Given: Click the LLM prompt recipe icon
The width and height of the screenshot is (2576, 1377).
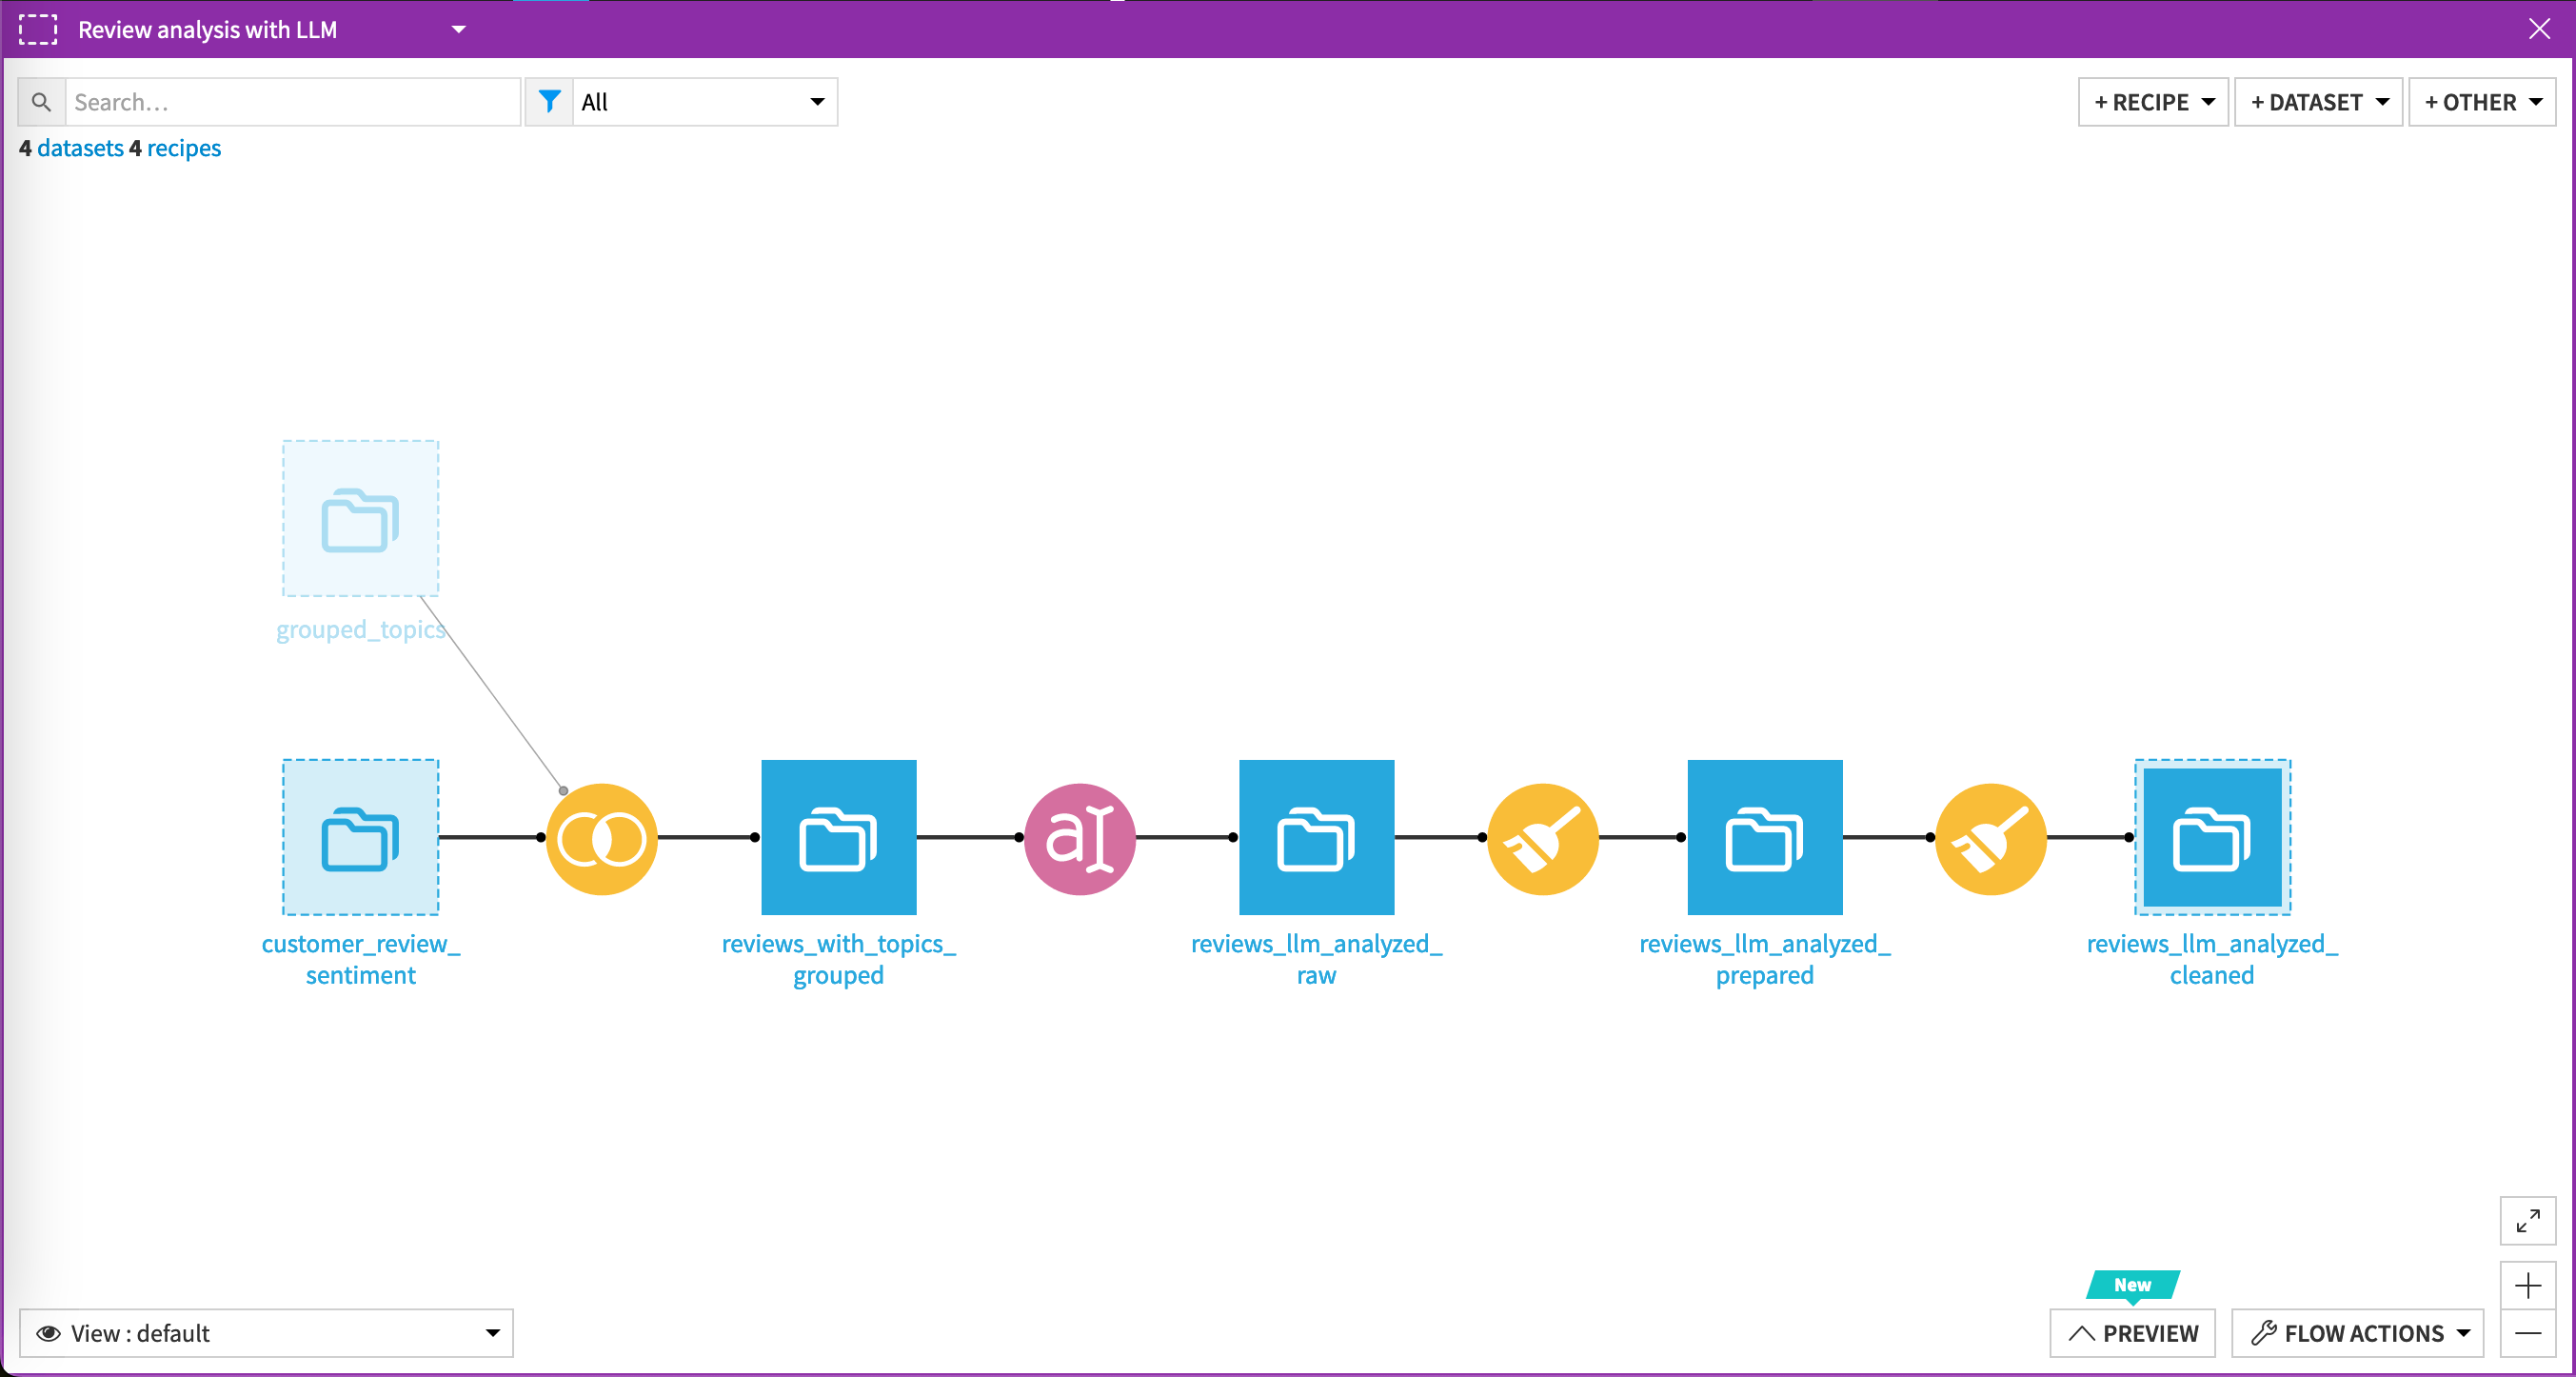Looking at the screenshot, I should 1079,838.
